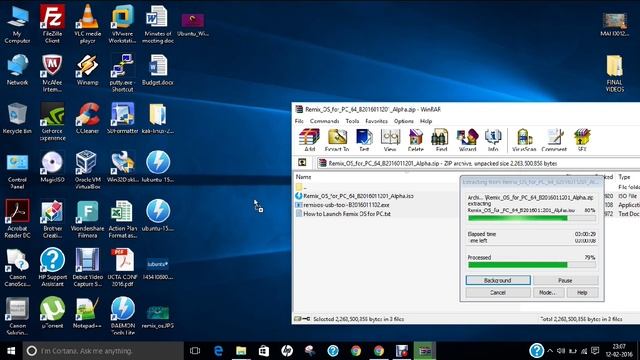Click the Comment toolbar icon

click(554, 140)
